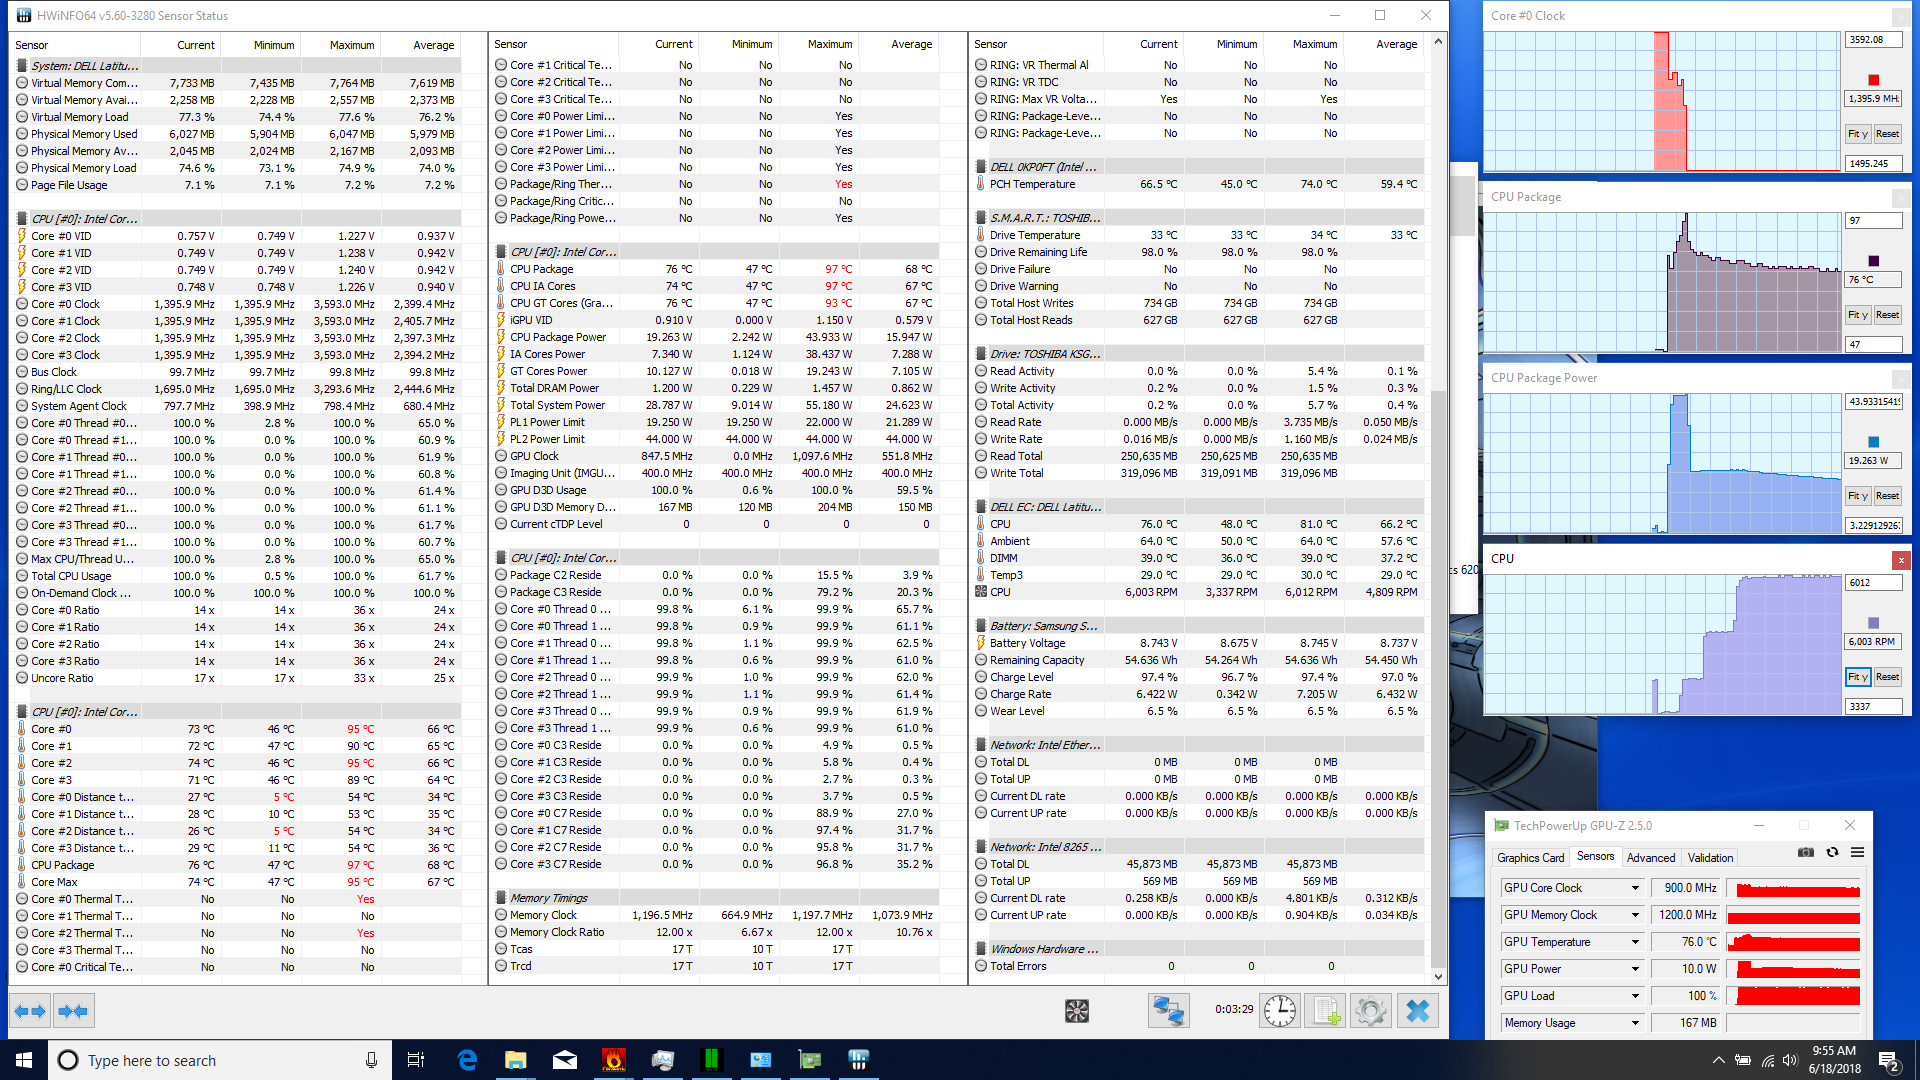This screenshot has width=1920, height=1080.
Task: Toggle Fit y in Core #0 Clock graph
Action: [1857, 134]
